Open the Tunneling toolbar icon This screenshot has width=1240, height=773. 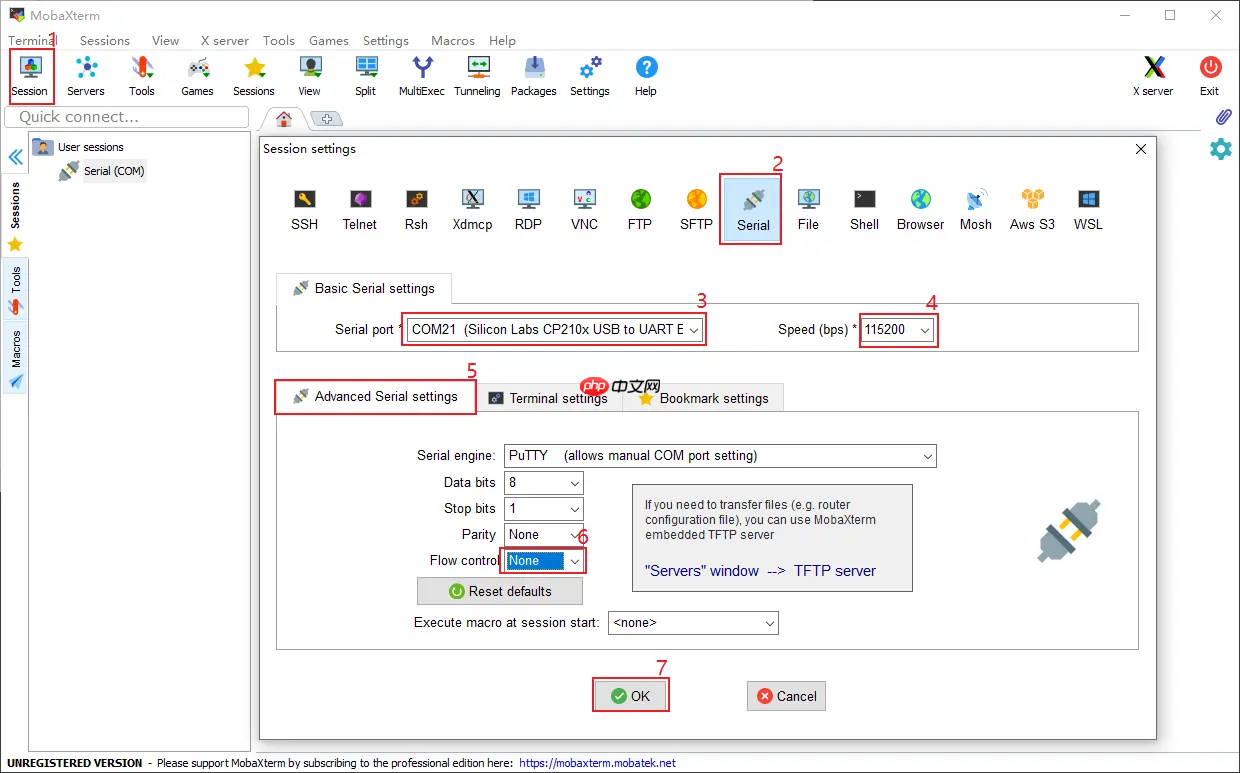(x=478, y=76)
